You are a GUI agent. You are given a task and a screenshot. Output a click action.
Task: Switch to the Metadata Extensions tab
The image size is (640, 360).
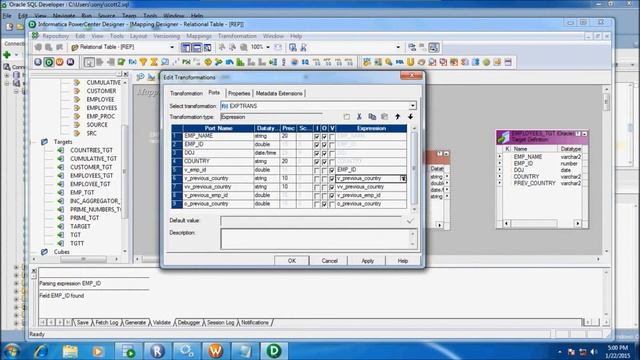point(279,93)
